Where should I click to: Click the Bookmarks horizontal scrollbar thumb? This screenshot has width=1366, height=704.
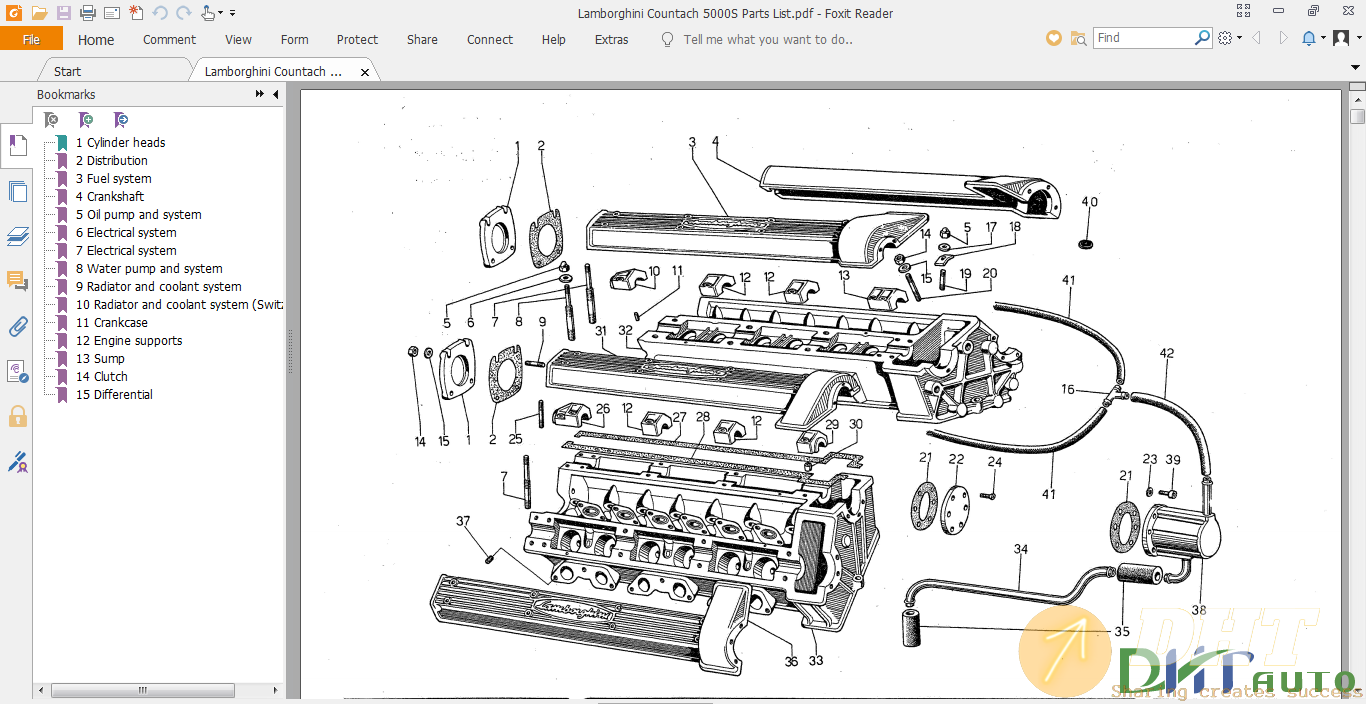143,690
